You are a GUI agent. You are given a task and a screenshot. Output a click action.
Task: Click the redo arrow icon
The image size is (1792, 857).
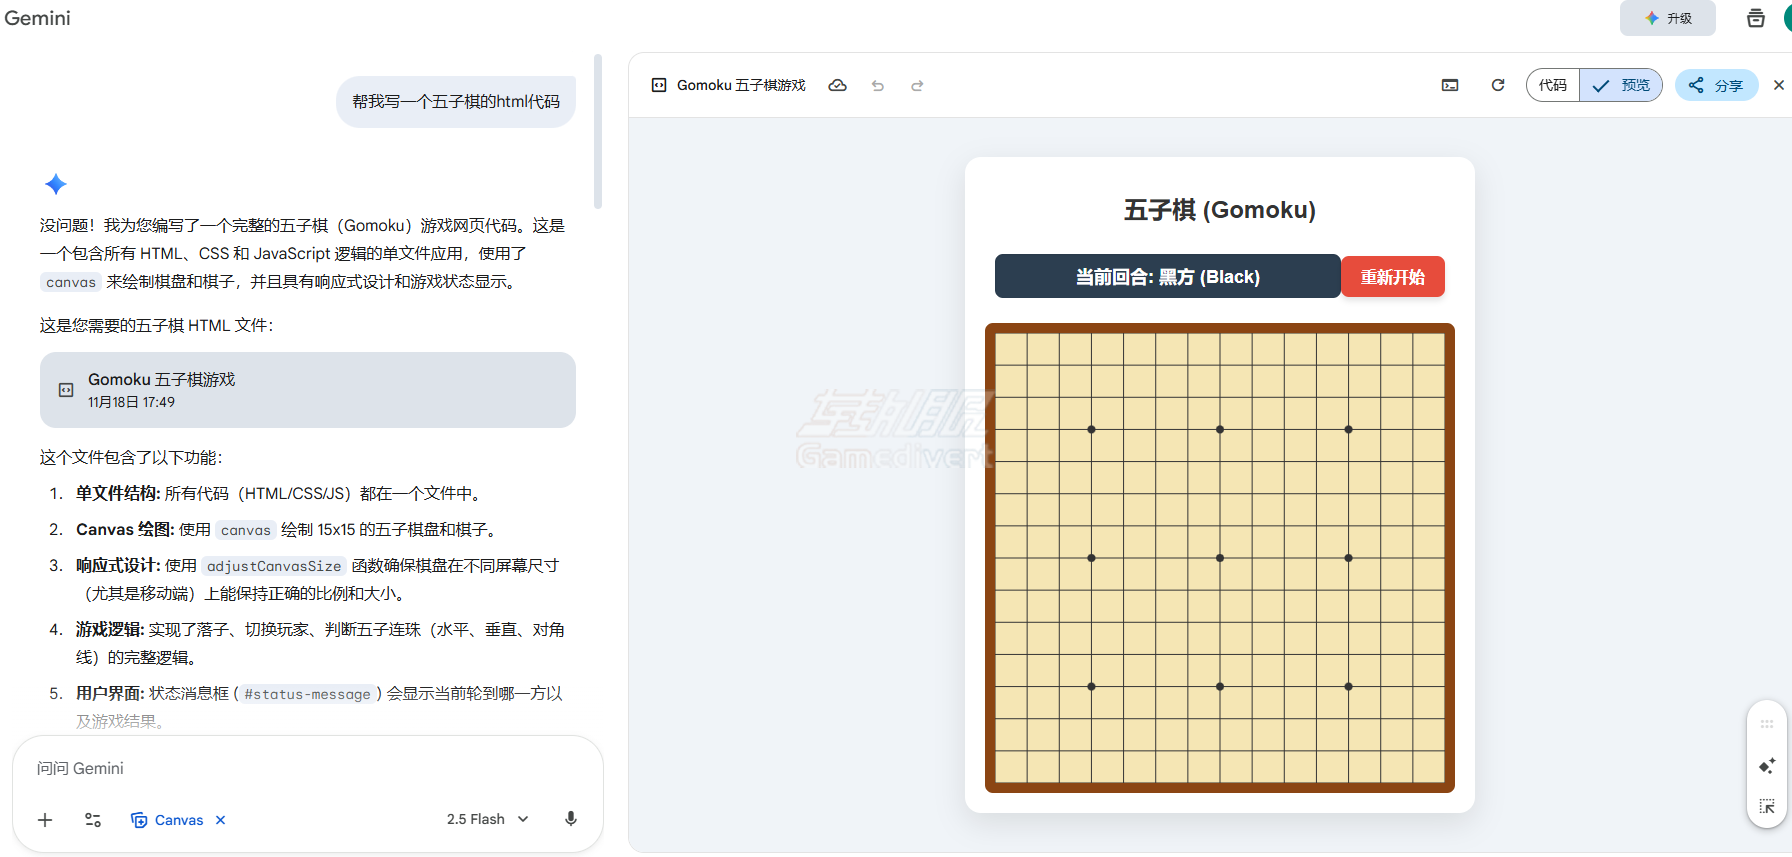point(917,86)
